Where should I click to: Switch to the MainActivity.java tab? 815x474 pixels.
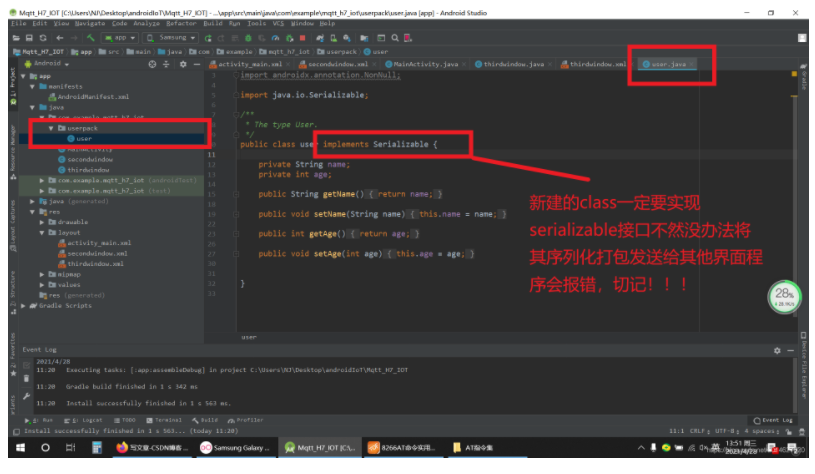pyautogui.click(x=425, y=64)
